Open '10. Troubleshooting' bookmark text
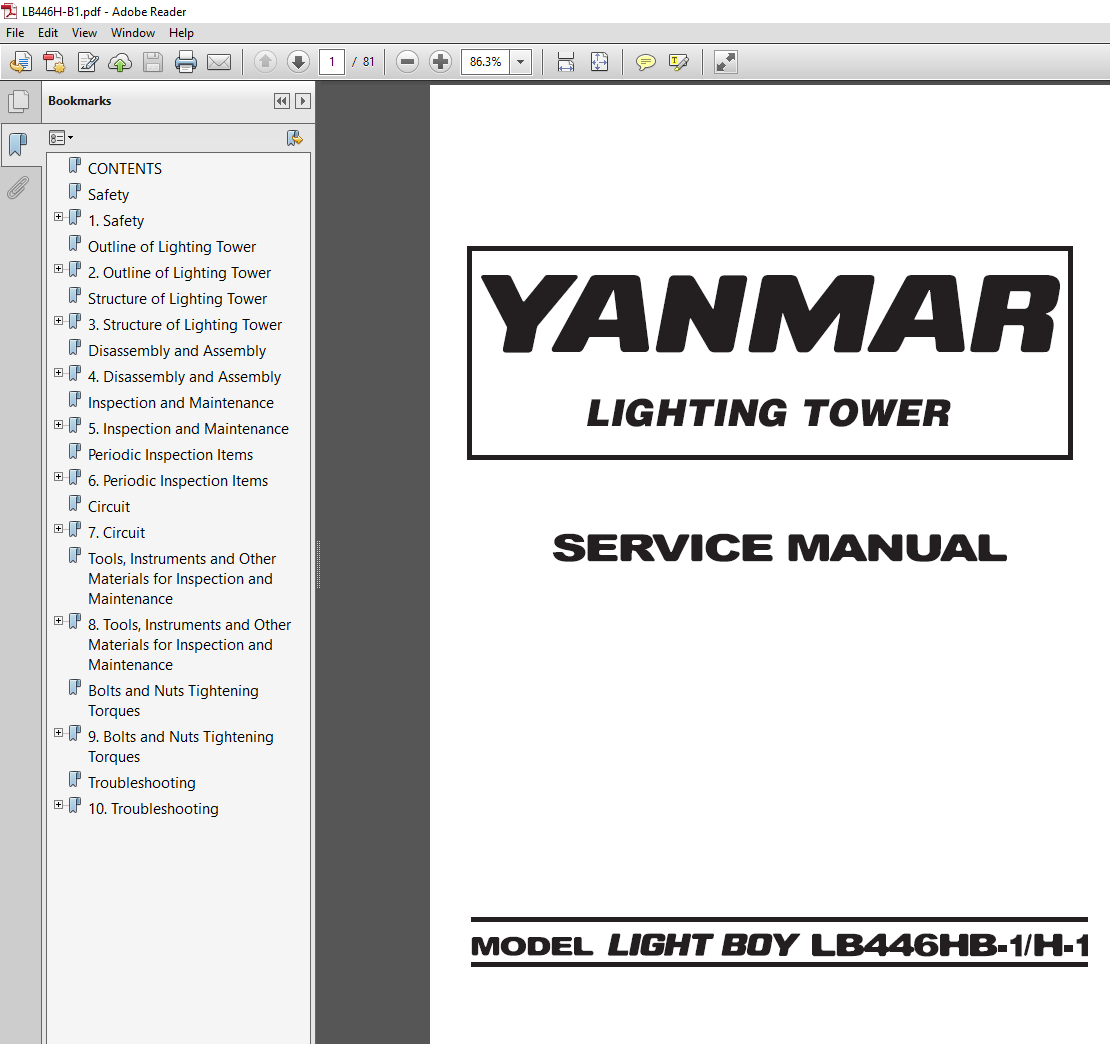 tap(153, 808)
